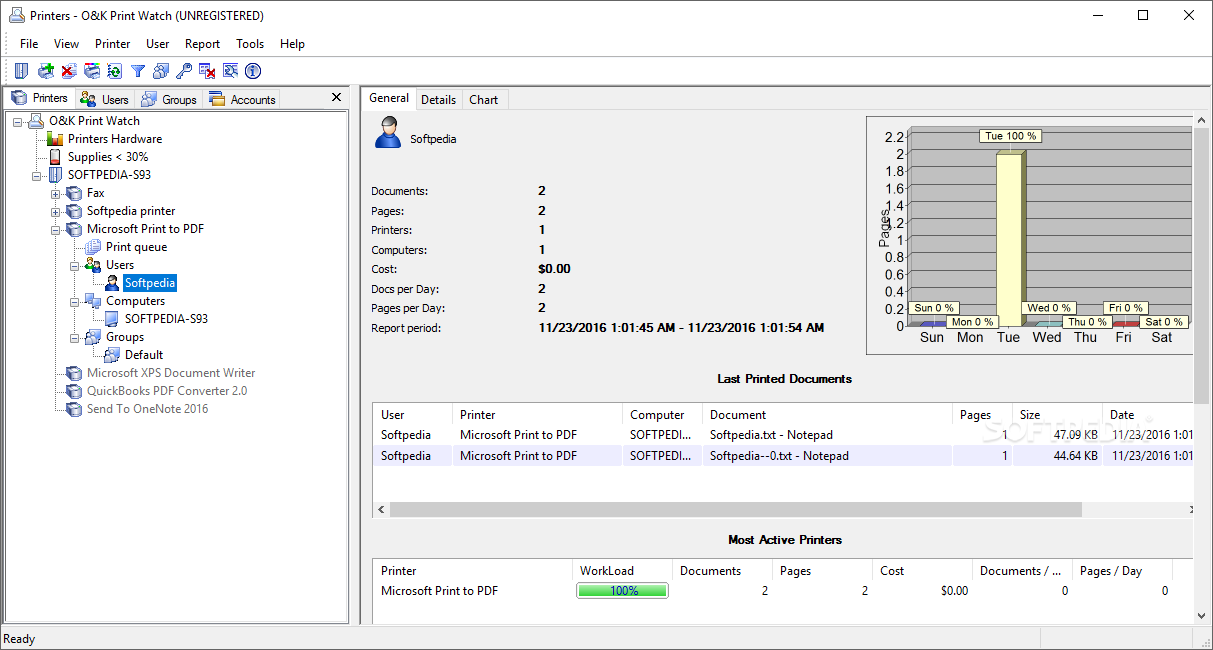Sort by the Cost column header
1213x650 pixels.
922,571
